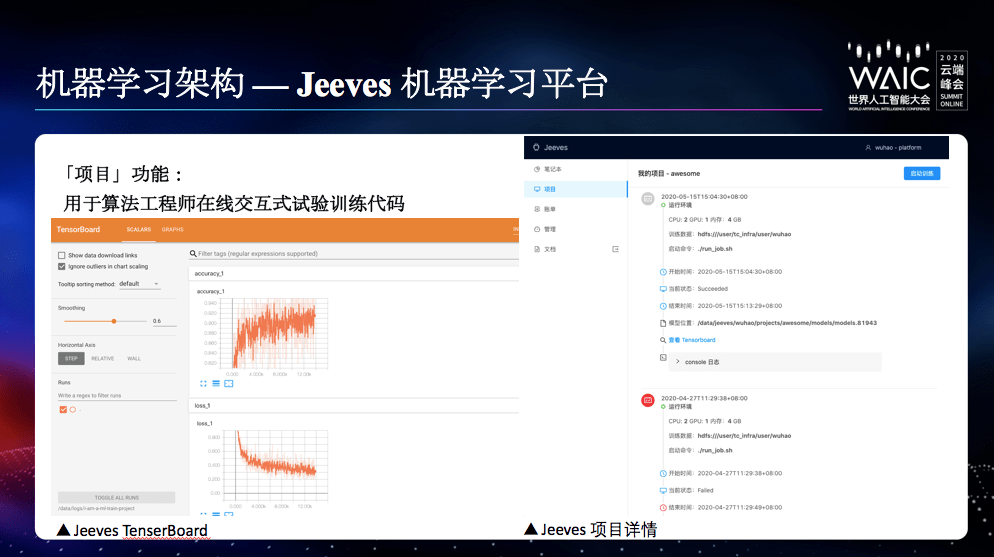Click the Jeeves logo icon in header

[536, 147]
